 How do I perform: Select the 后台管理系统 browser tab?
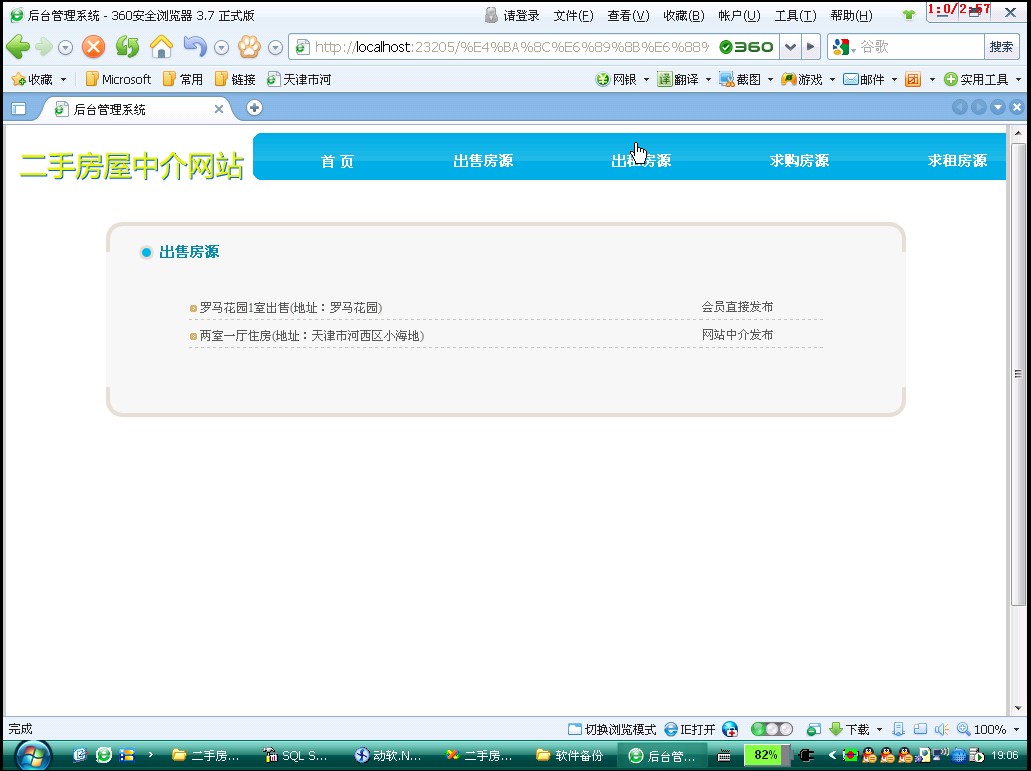(135, 109)
